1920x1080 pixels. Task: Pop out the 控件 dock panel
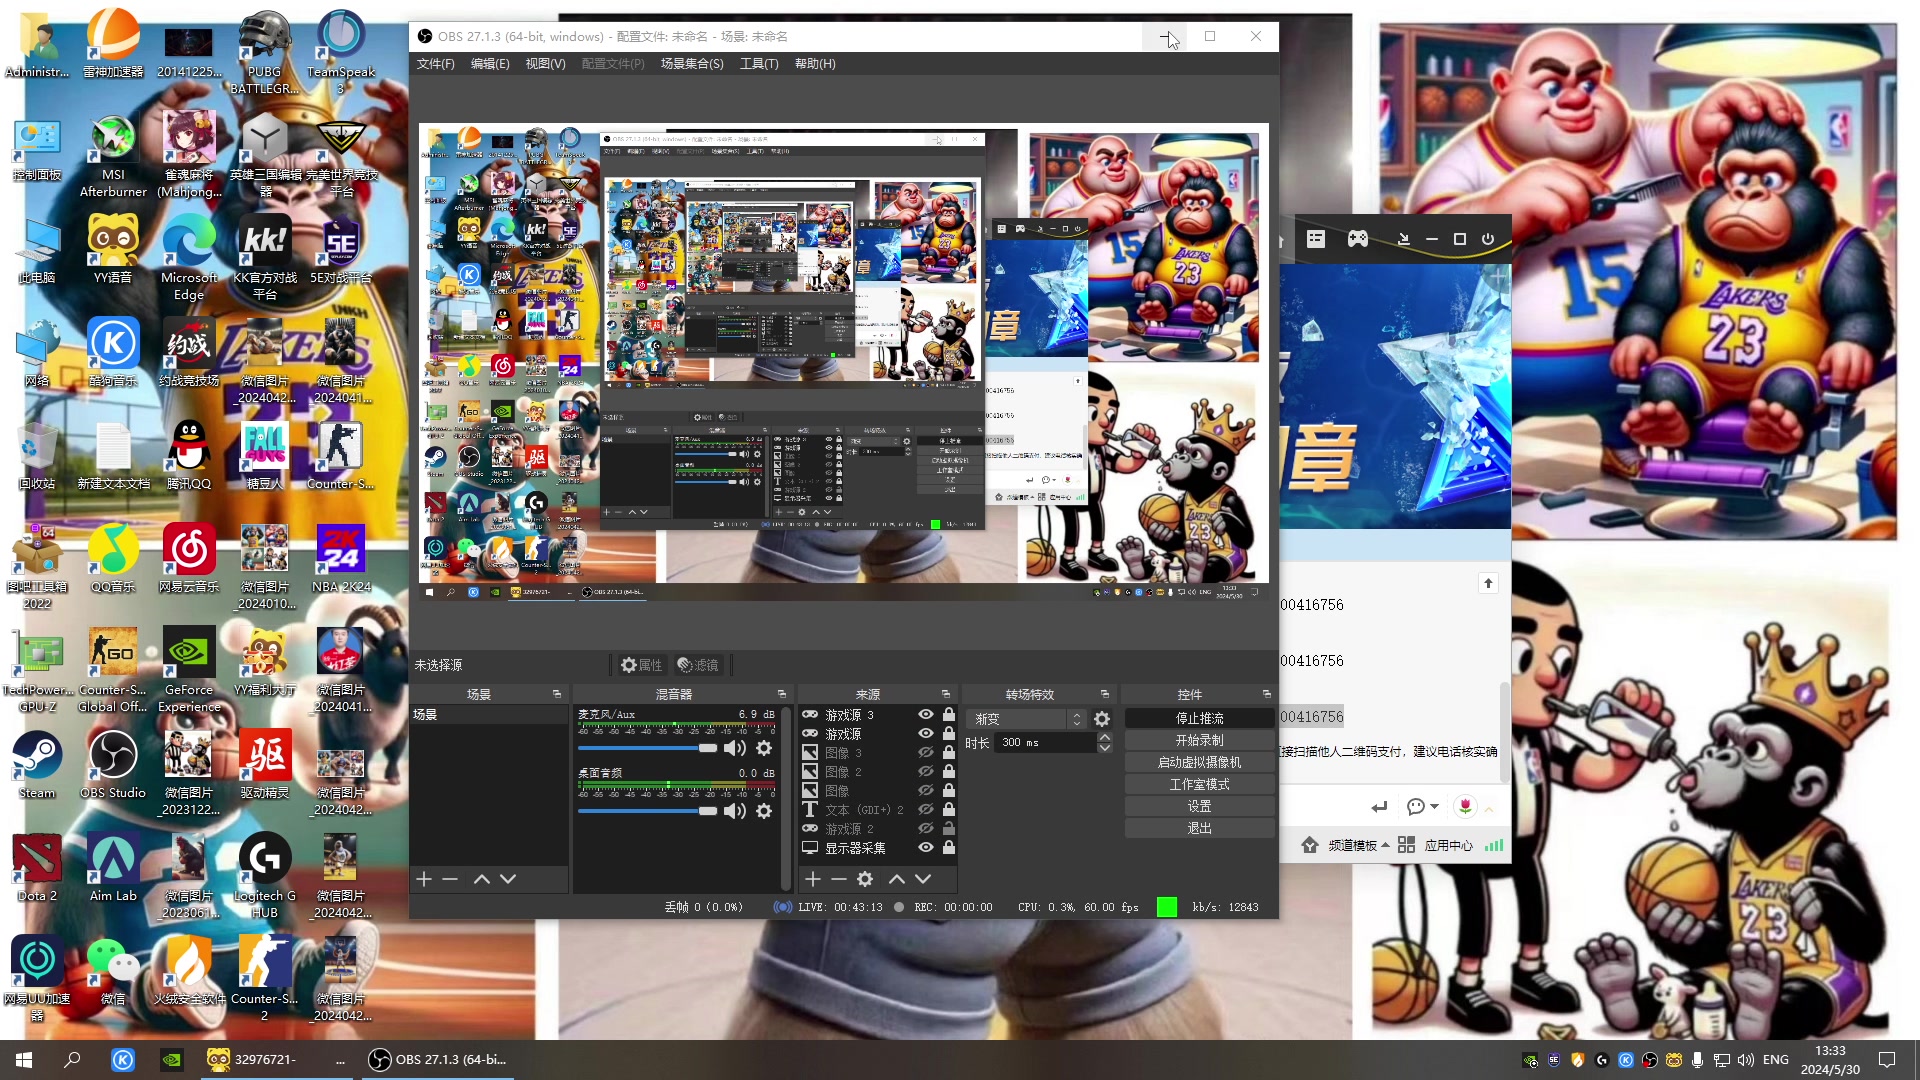click(1267, 694)
